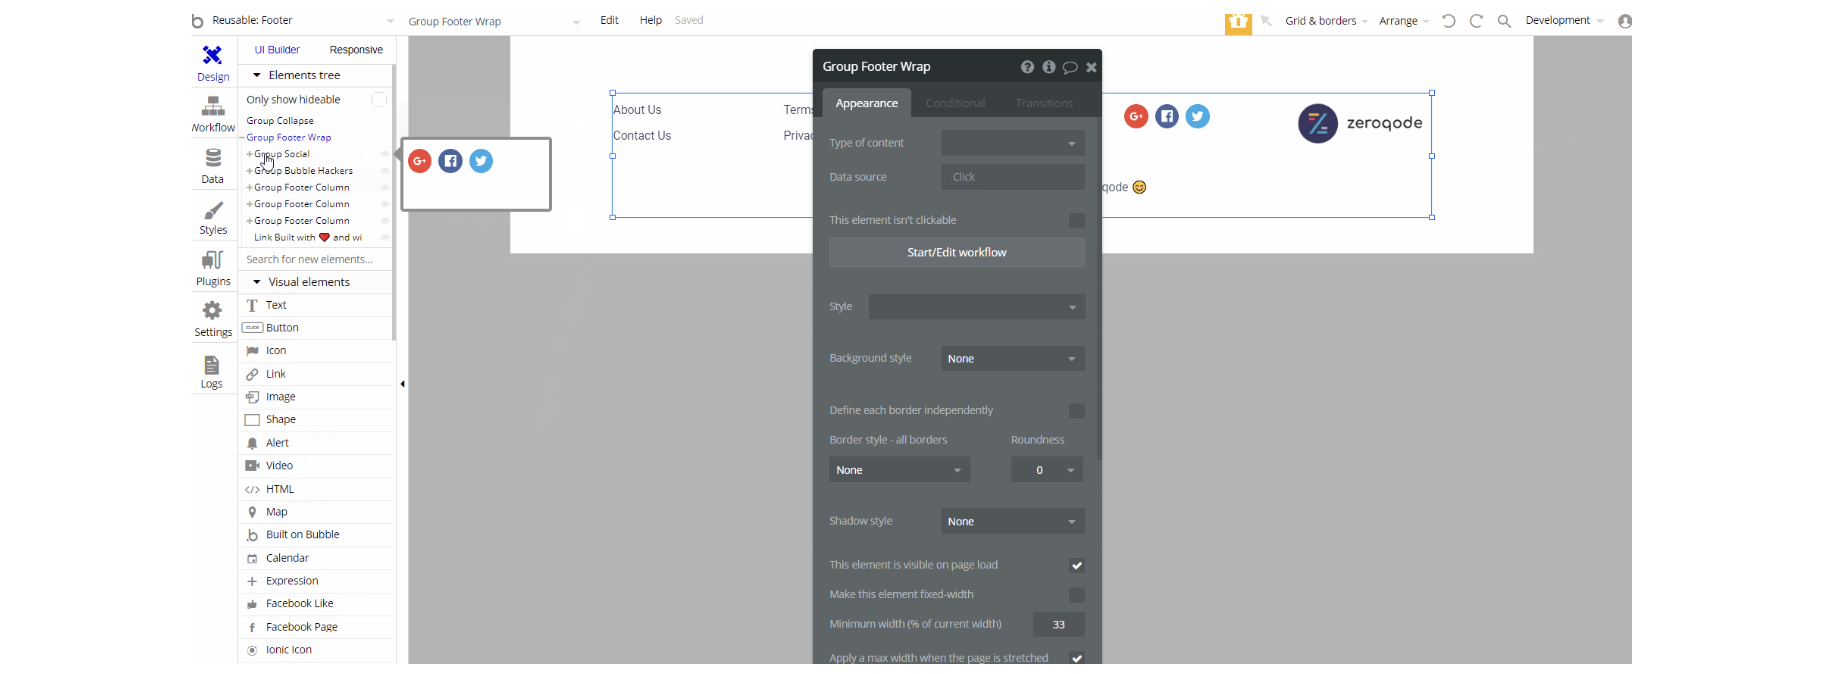
Task: Open the user account icon
Action: point(1625,21)
